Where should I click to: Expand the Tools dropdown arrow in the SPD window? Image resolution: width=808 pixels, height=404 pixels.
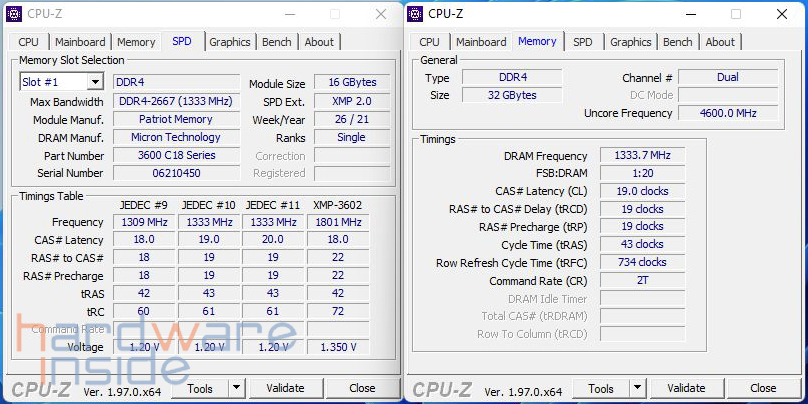[237, 388]
